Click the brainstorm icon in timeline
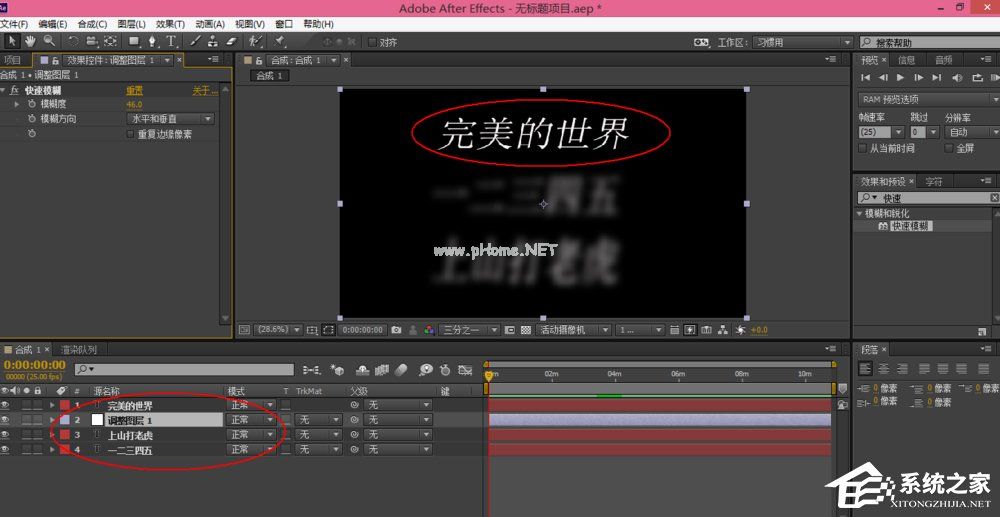 coord(425,370)
